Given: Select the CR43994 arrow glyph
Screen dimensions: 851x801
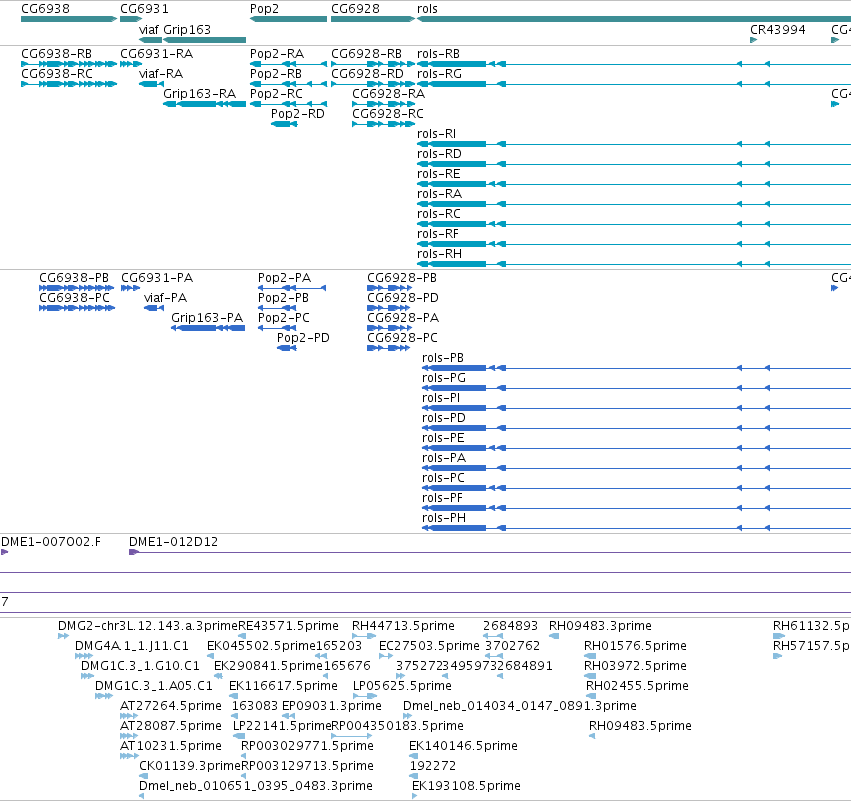Looking at the screenshot, I should tap(753, 40).
